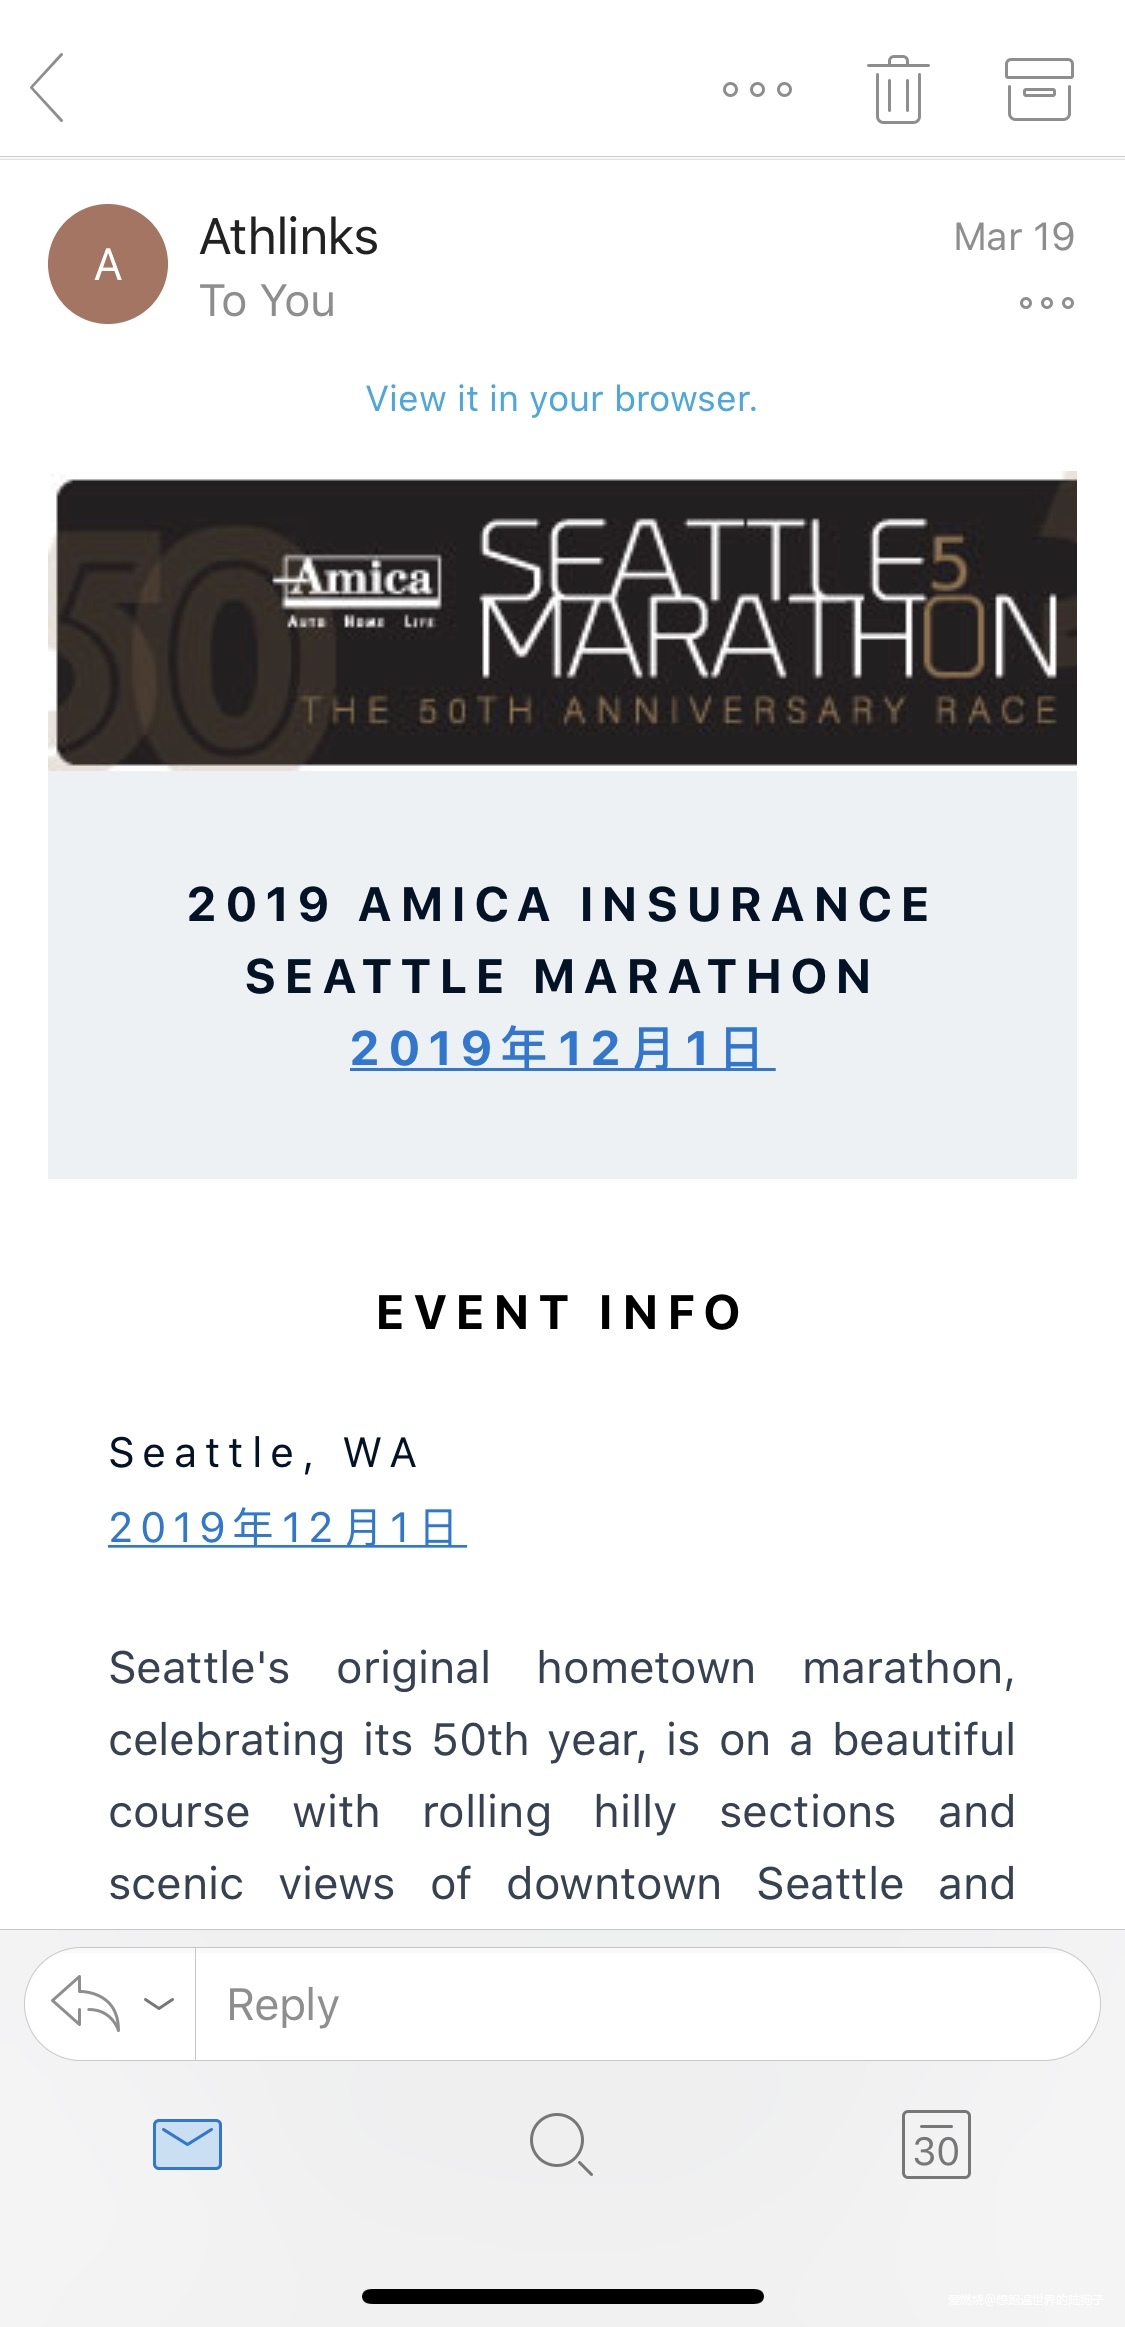
Task: Tap the date link under Seattle, WA
Action: pos(287,1527)
